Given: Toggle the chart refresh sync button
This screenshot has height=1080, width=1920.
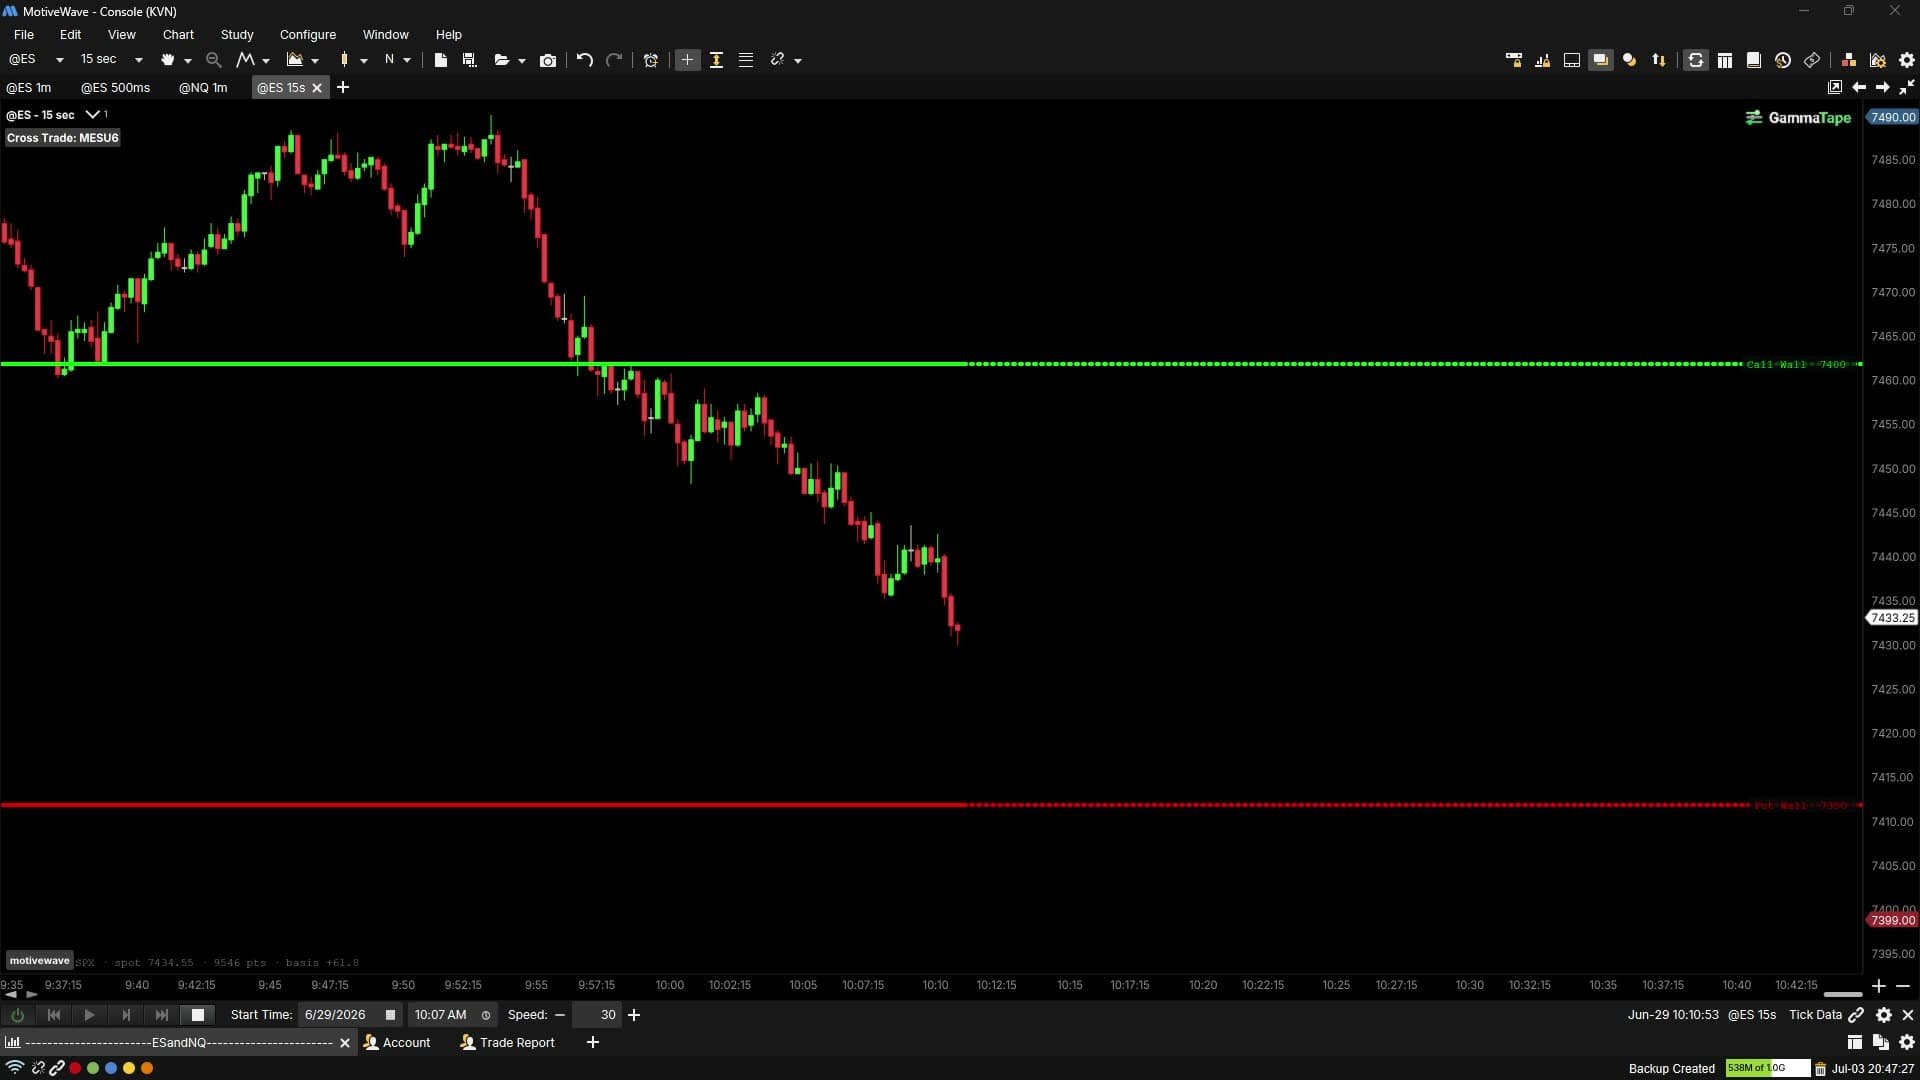Looking at the screenshot, I should click(x=1696, y=60).
